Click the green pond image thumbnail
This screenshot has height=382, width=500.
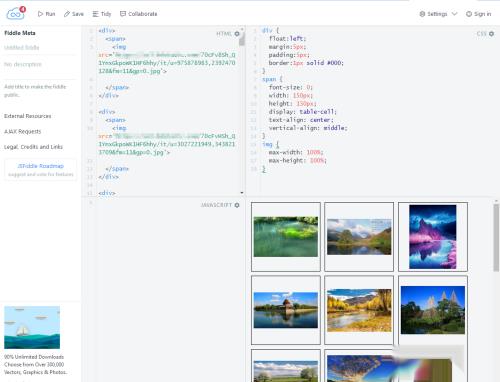pyautogui.click(x=286, y=237)
